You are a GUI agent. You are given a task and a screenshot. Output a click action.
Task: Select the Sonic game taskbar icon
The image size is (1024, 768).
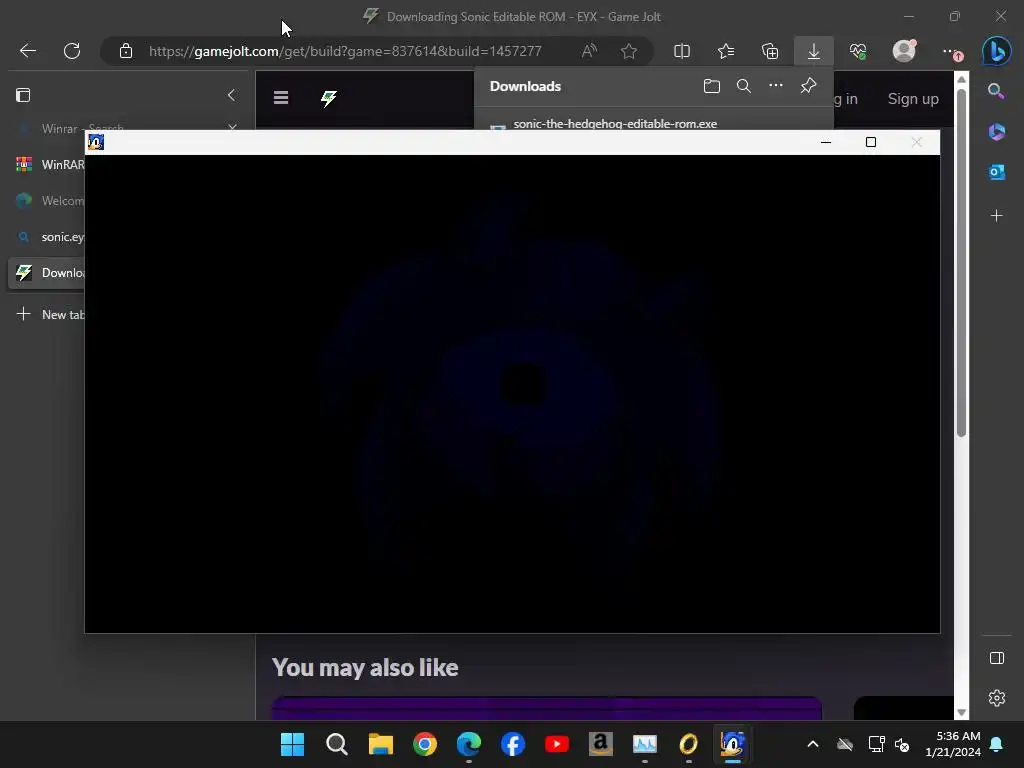point(733,744)
